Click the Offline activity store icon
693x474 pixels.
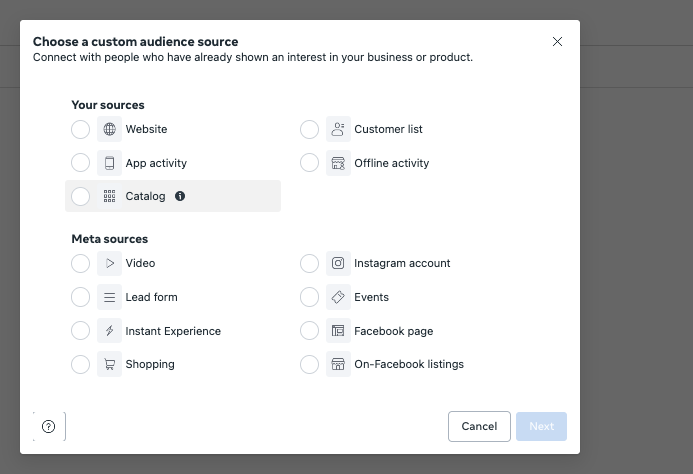[x=338, y=163]
